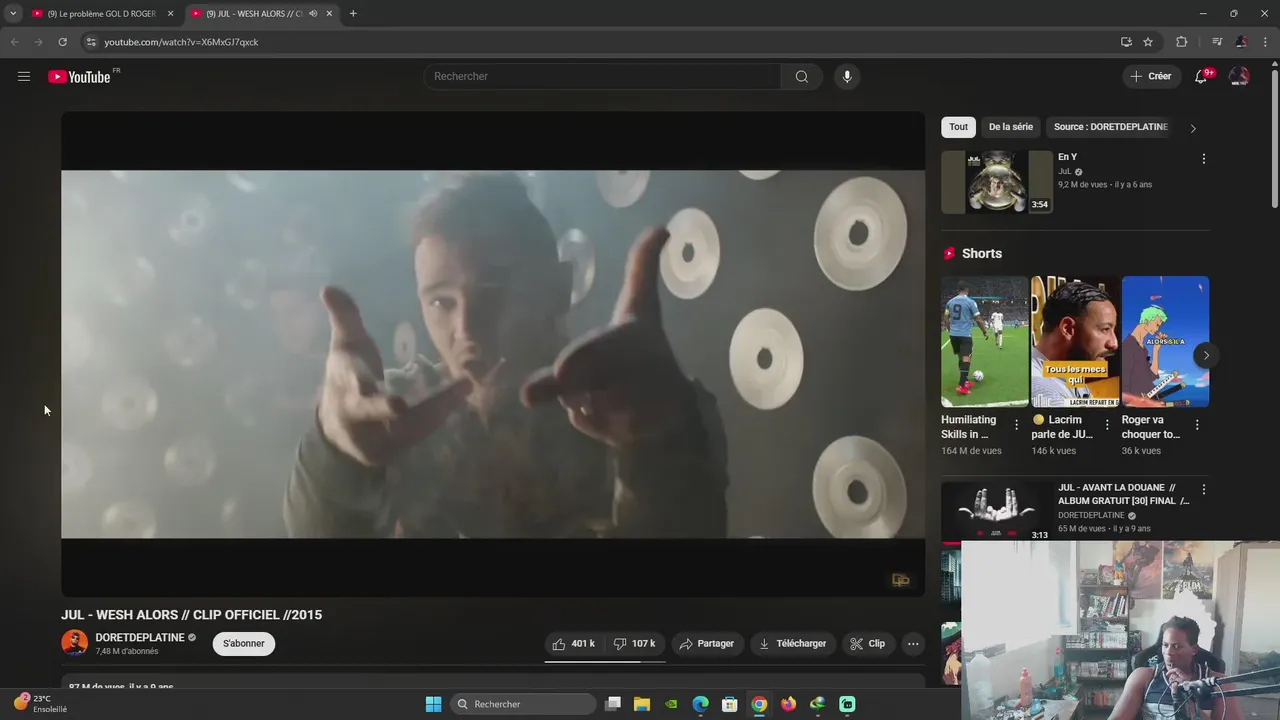Open options for the En Y video
This screenshot has width=1280, height=720.
[x=1203, y=159]
